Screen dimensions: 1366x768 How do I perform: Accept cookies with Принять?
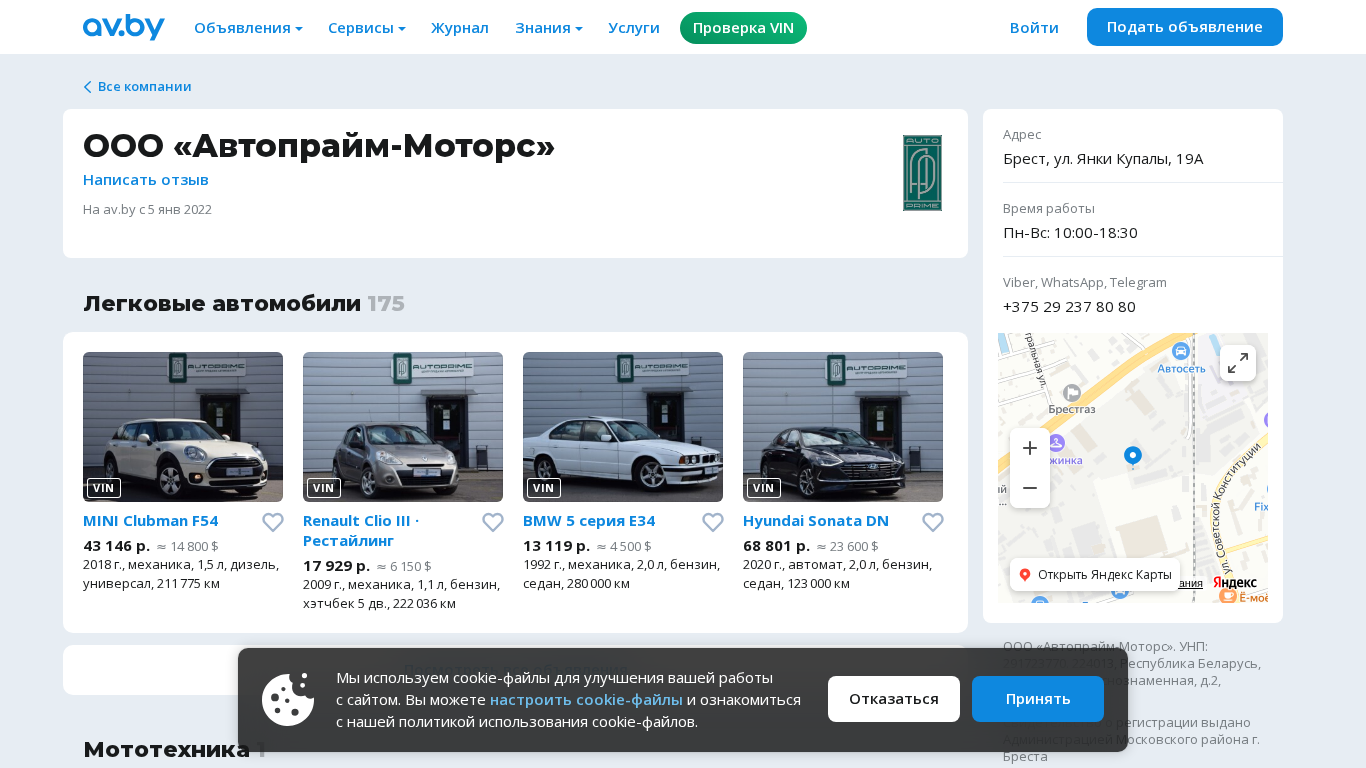click(1038, 699)
